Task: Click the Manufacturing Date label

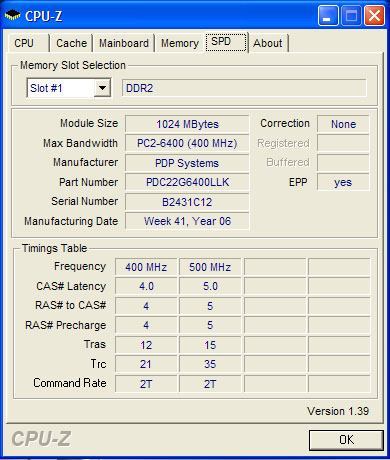Action: [71, 221]
